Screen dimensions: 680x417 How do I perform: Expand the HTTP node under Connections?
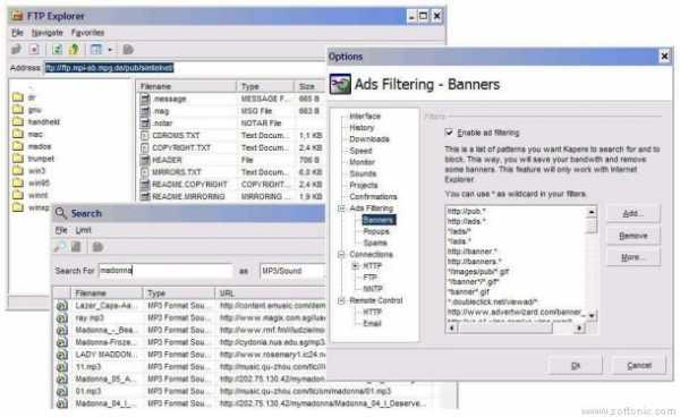pyautogui.click(x=355, y=266)
